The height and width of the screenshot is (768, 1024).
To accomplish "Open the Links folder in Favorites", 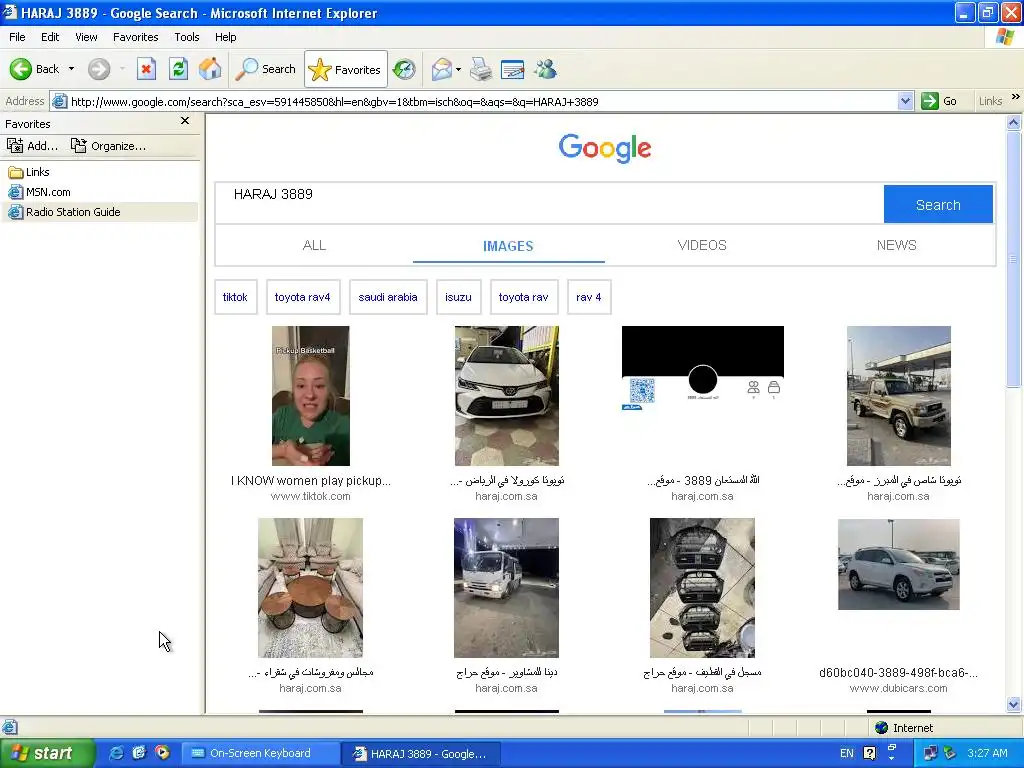I will (x=29, y=172).
